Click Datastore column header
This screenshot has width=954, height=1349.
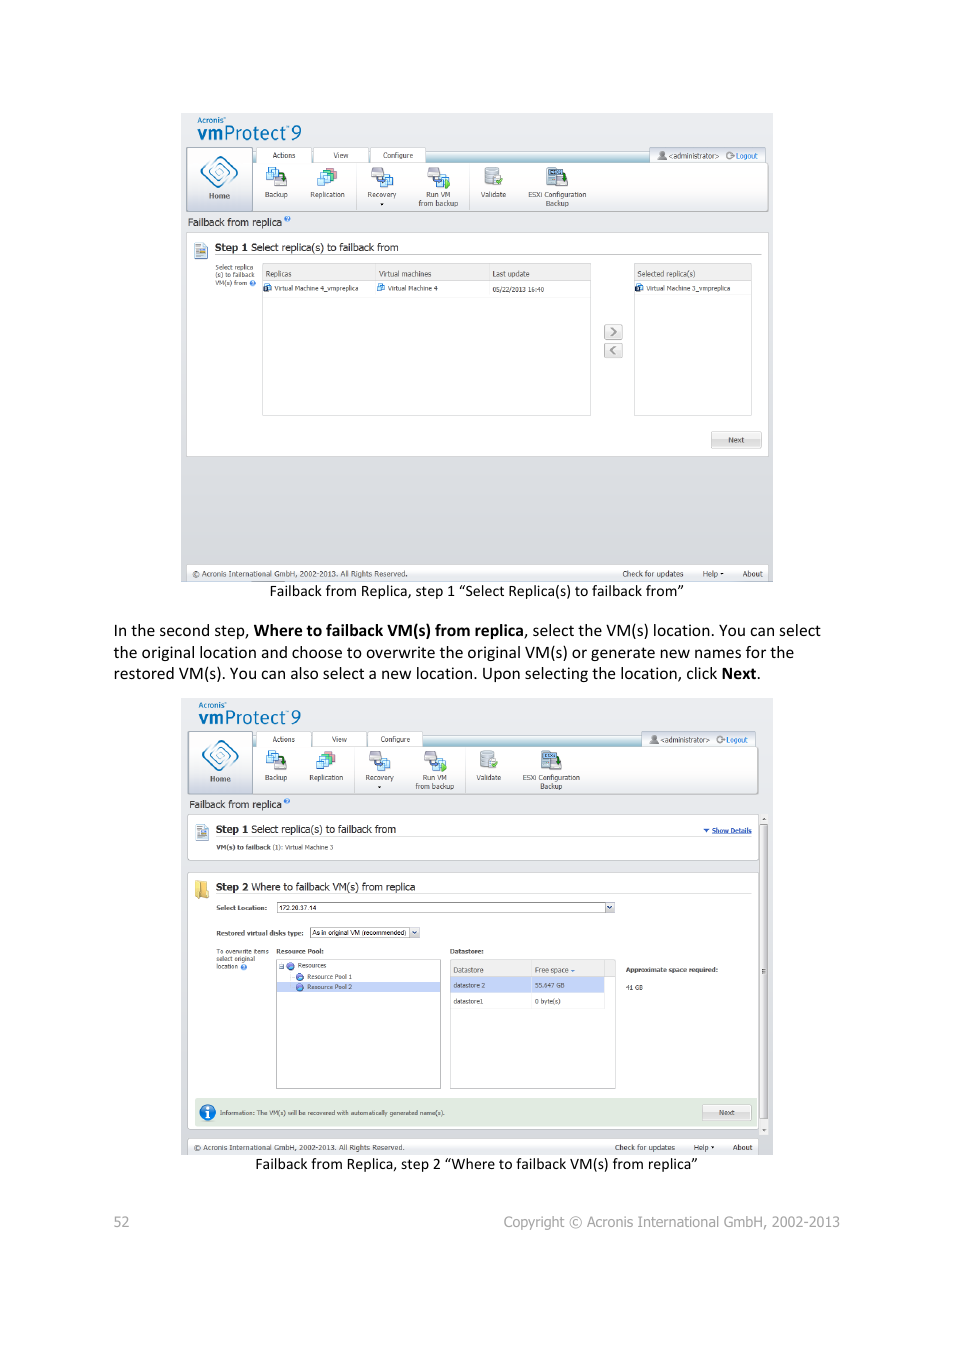(491, 970)
